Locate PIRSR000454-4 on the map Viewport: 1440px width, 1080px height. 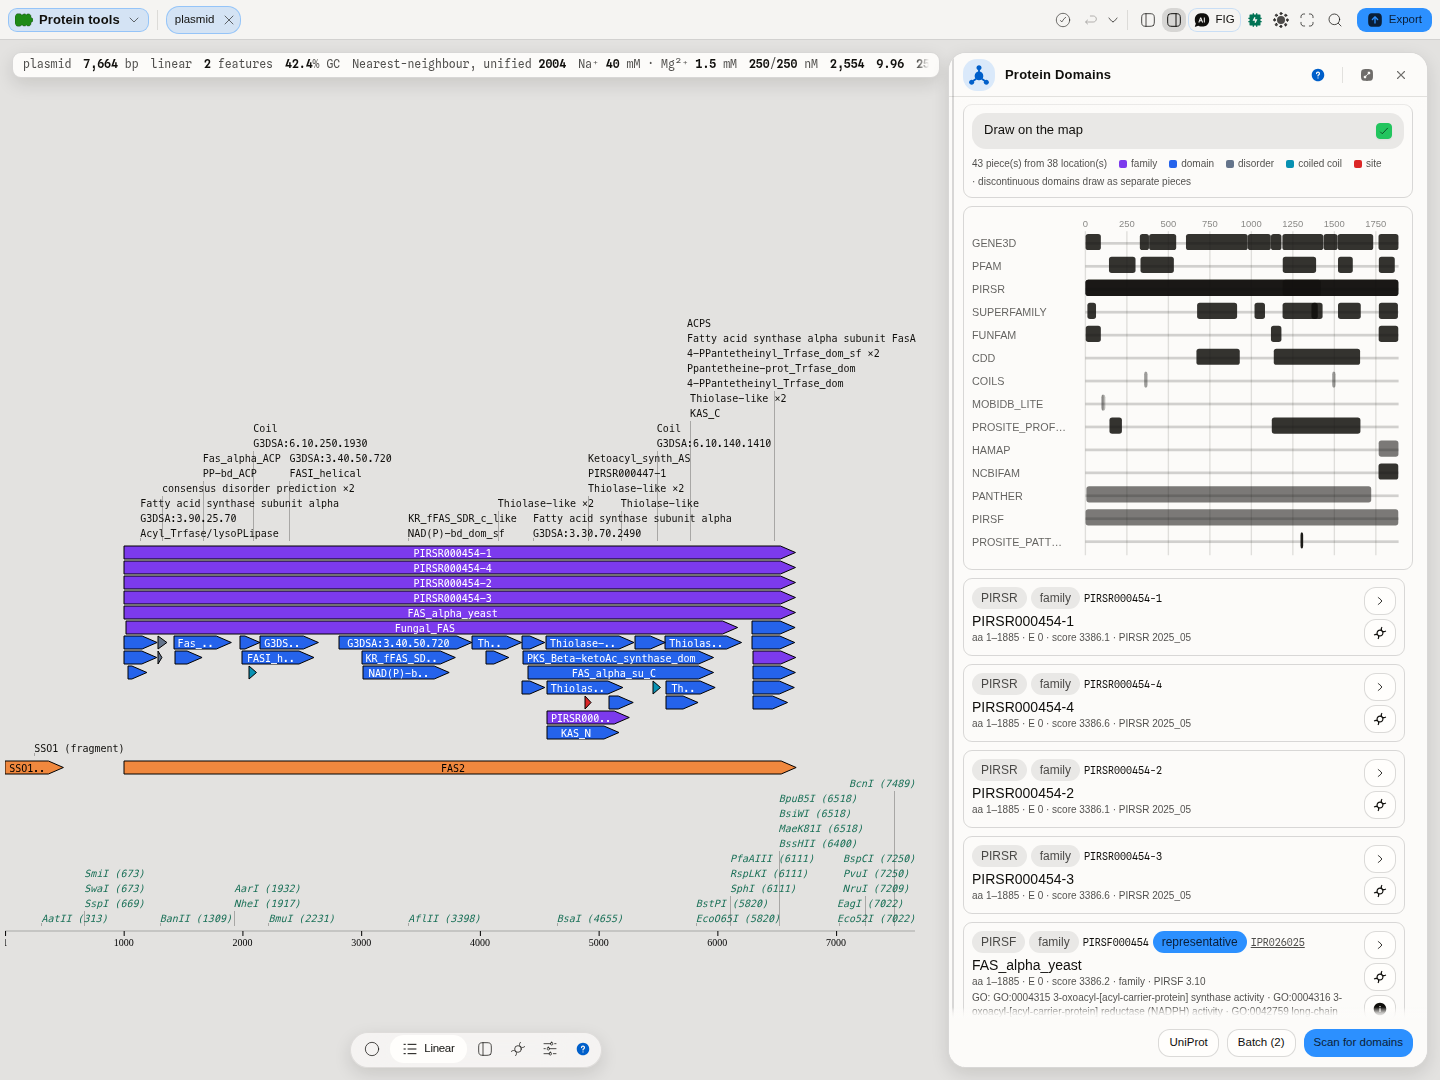click(x=1380, y=719)
